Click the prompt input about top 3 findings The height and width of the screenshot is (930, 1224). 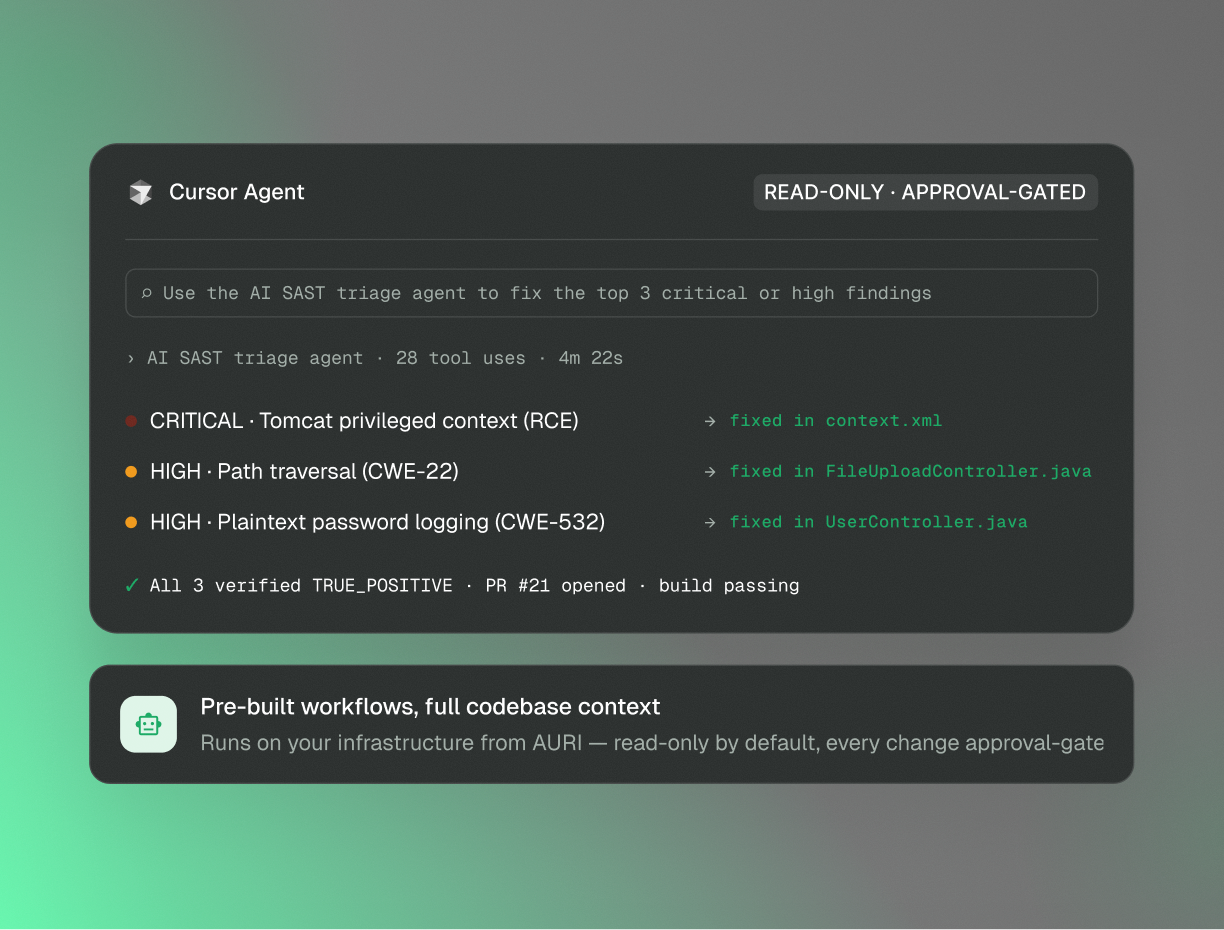tap(611, 293)
